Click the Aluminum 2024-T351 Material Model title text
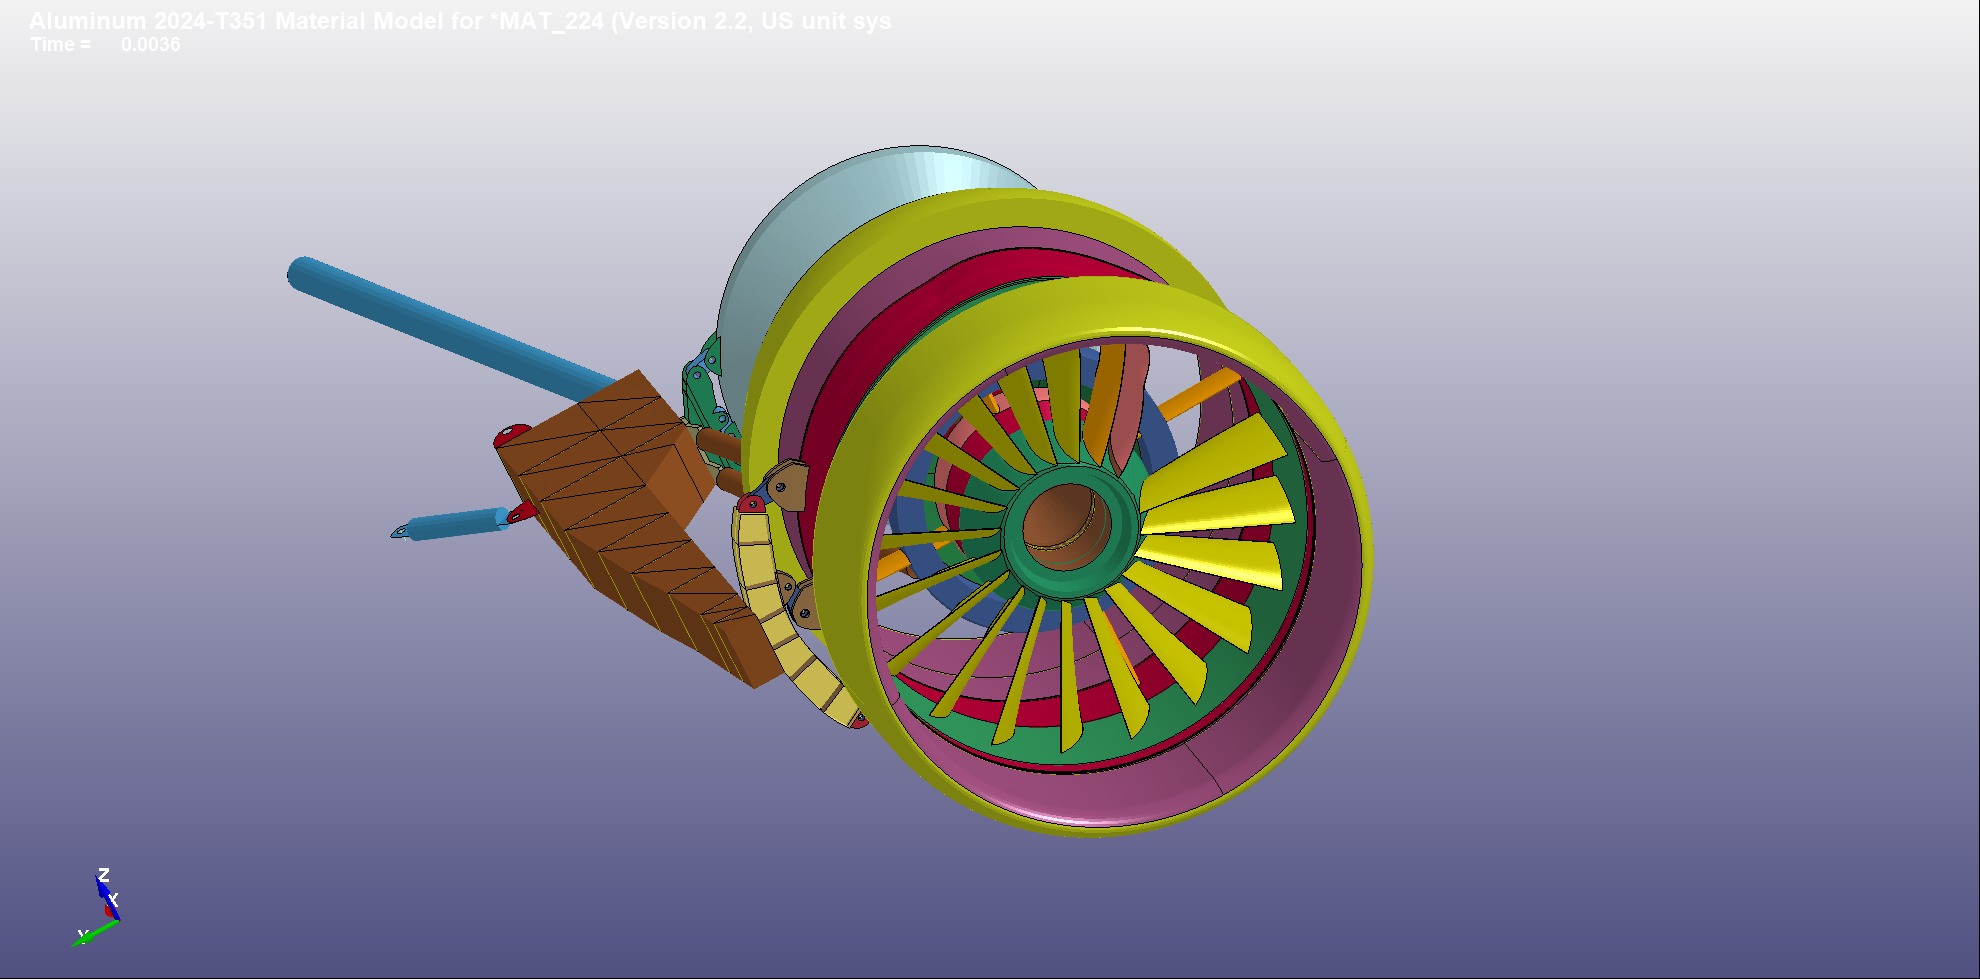 [x=460, y=21]
